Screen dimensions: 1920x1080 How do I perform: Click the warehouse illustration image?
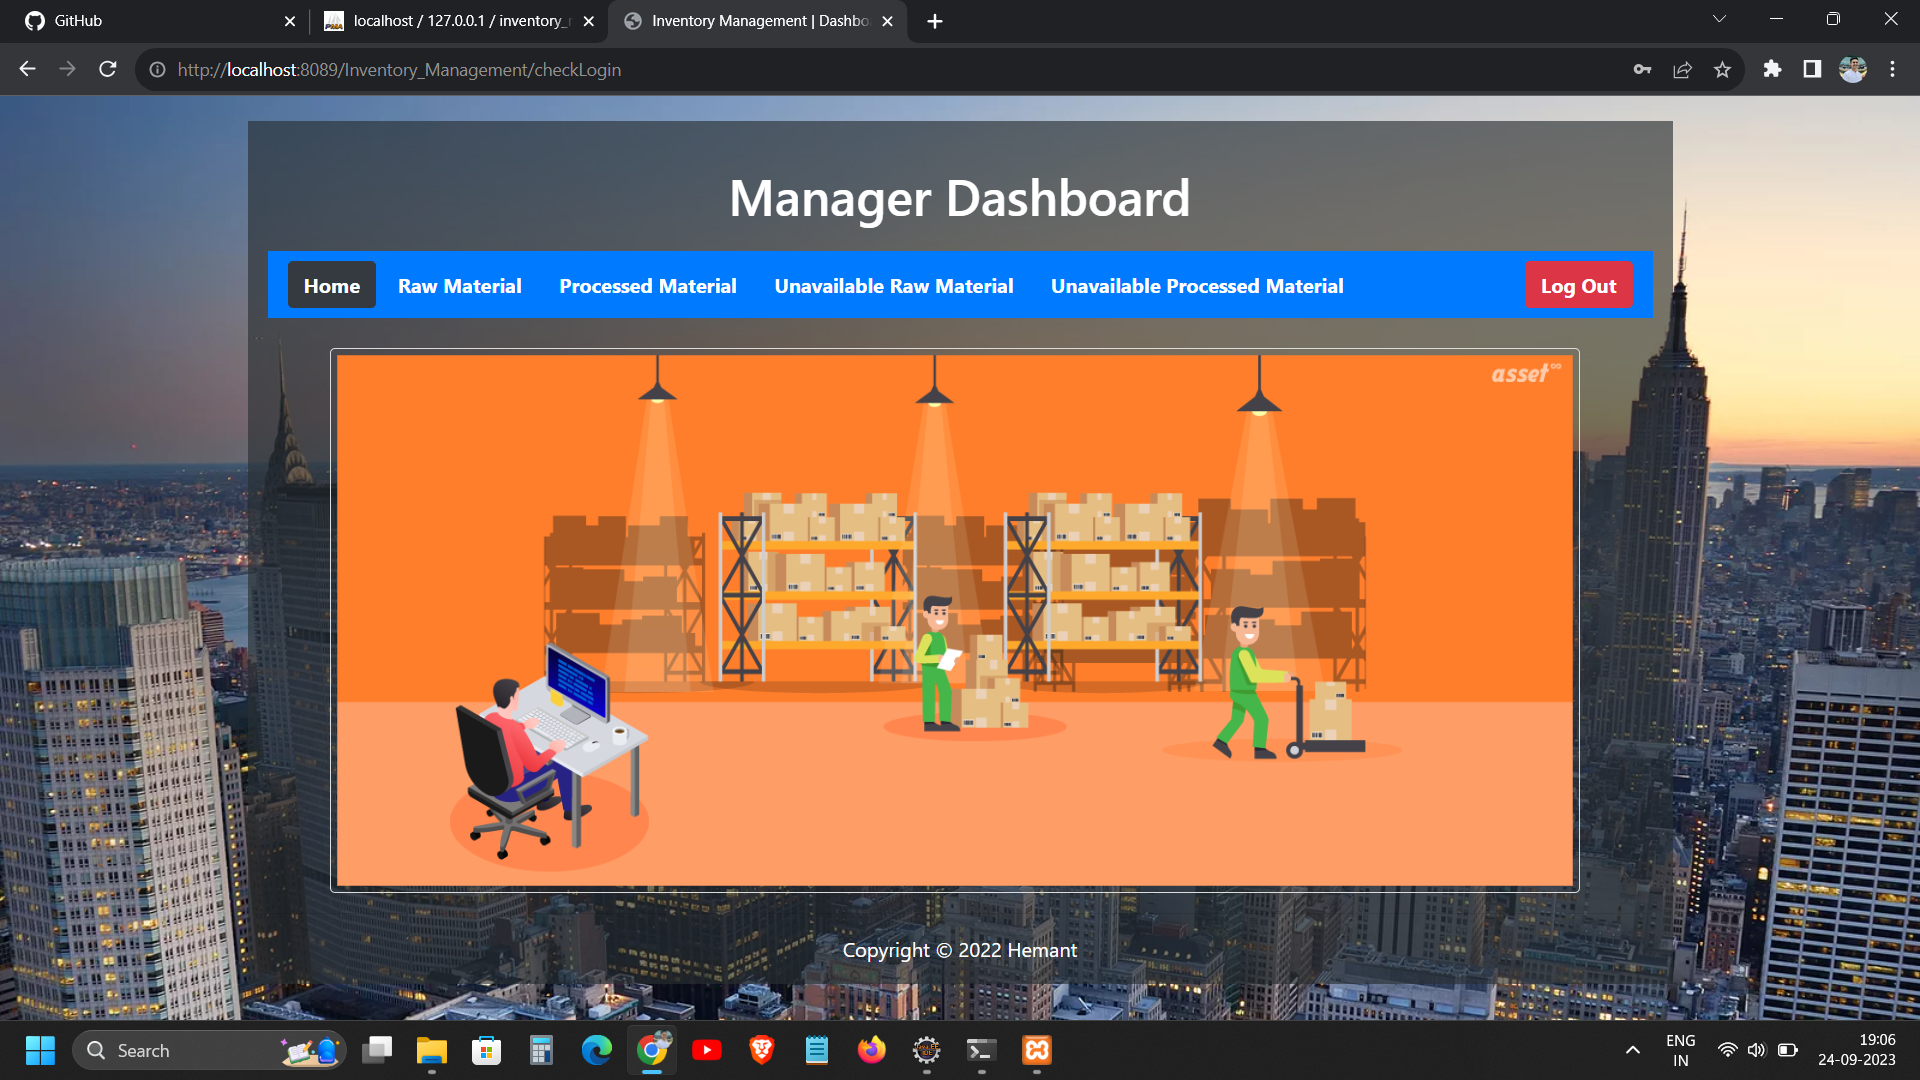(954, 620)
